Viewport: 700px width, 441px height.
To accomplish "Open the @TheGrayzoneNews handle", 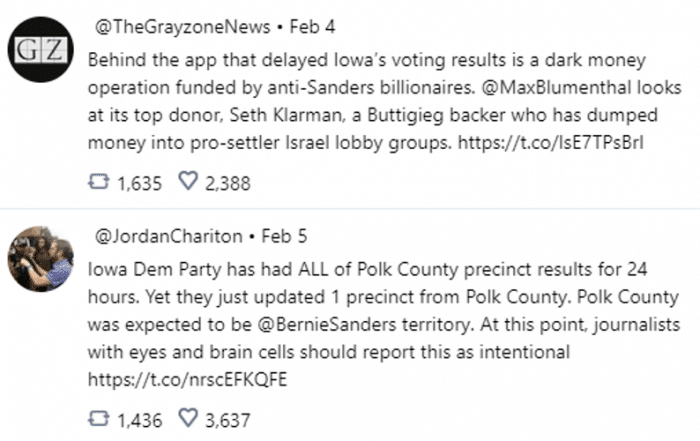I will [x=183, y=27].
